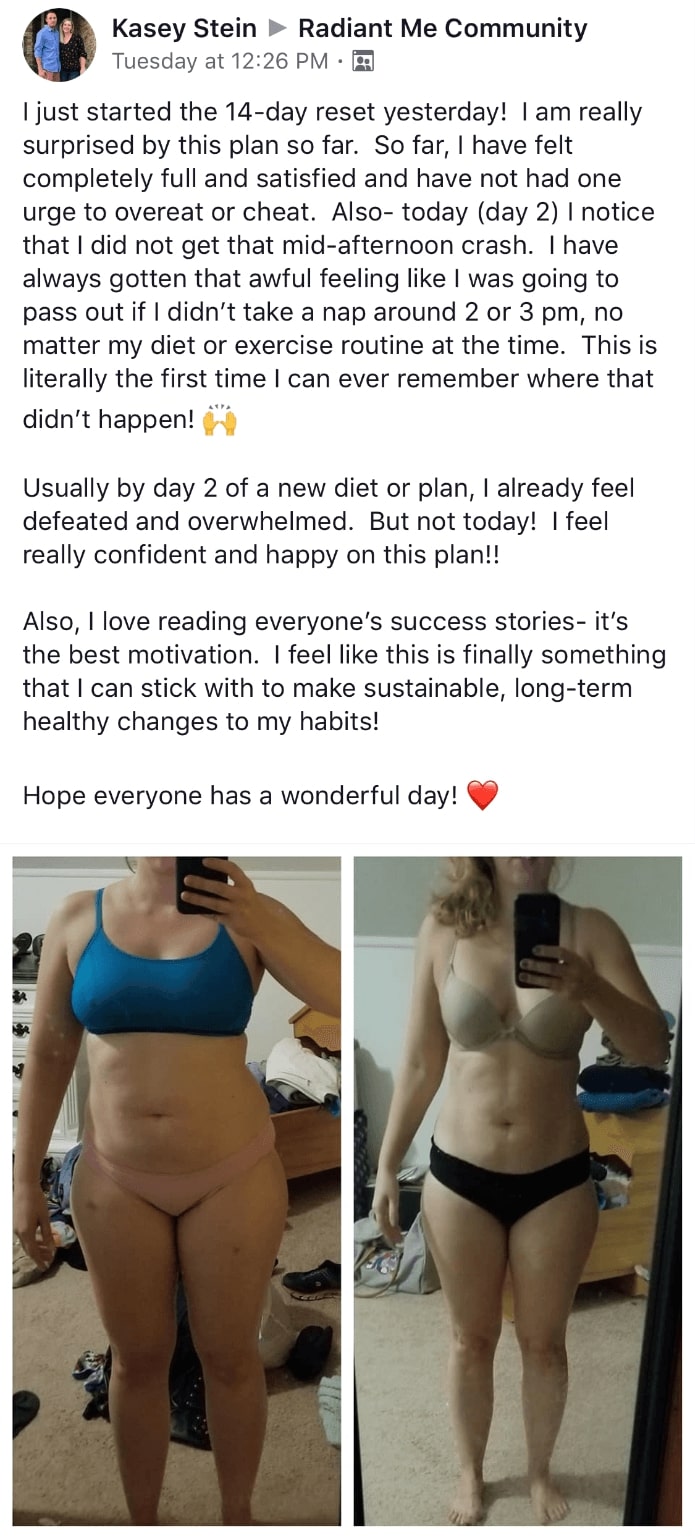Open the left photo with blue top

click(177, 1190)
